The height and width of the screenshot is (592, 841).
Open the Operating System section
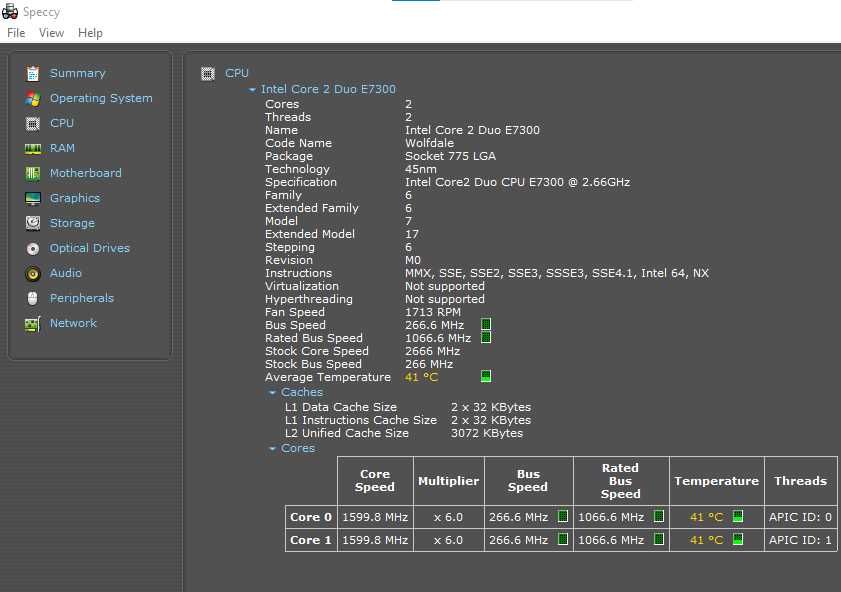[x=101, y=98]
